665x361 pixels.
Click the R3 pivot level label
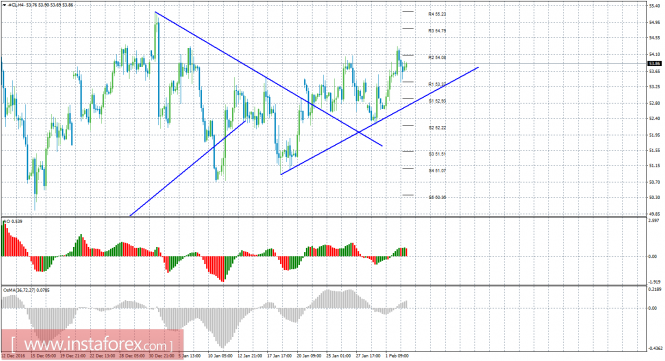(437, 31)
